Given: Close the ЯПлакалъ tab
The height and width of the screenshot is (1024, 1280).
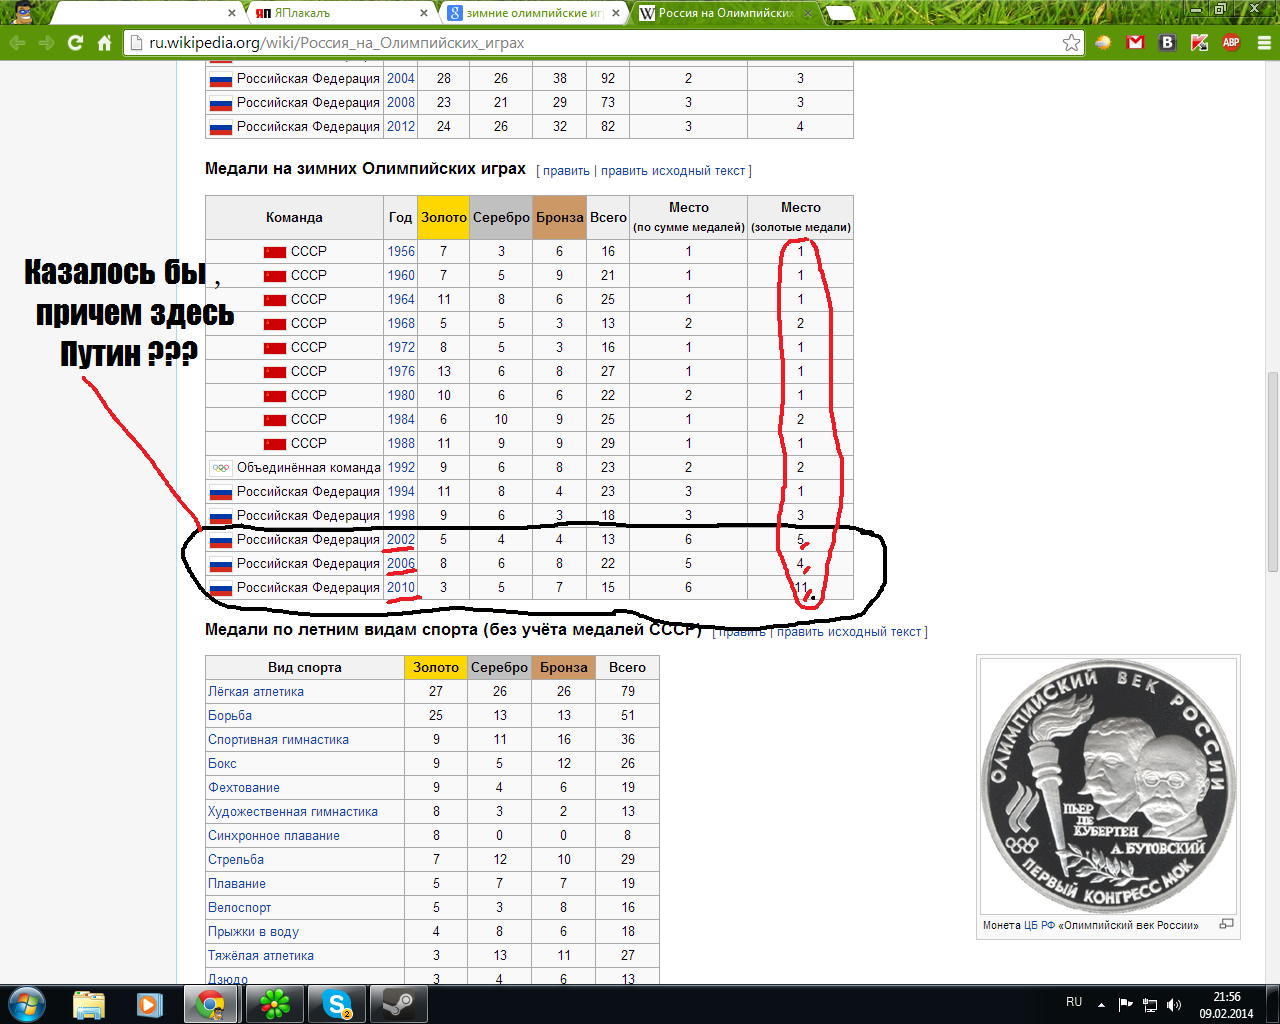Looking at the screenshot, I should [424, 13].
